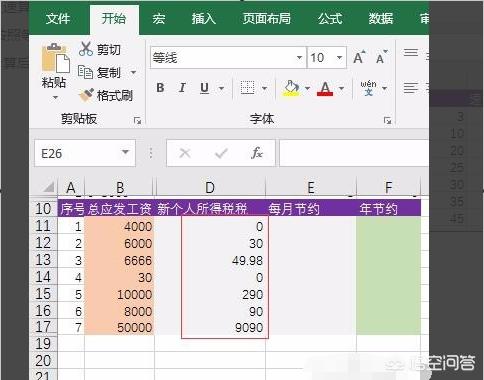The width and height of the screenshot is (484, 380).
Task: Switch to the 插入 ribbon tab
Action: (204, 18)
